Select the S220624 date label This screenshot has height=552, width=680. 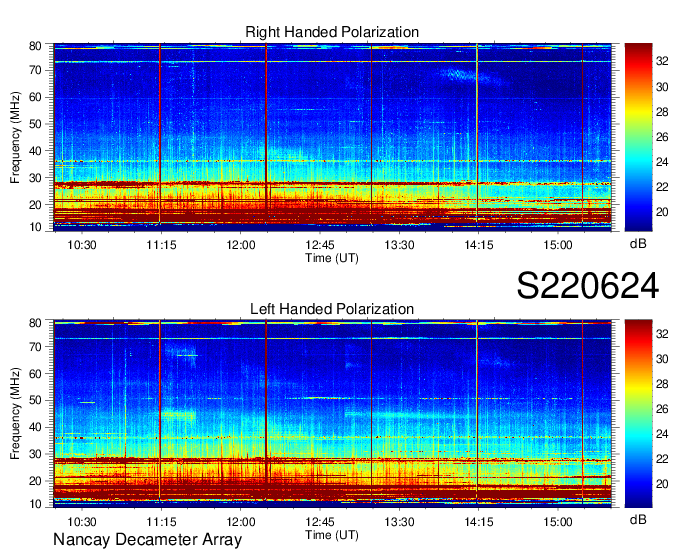(588, 285)
